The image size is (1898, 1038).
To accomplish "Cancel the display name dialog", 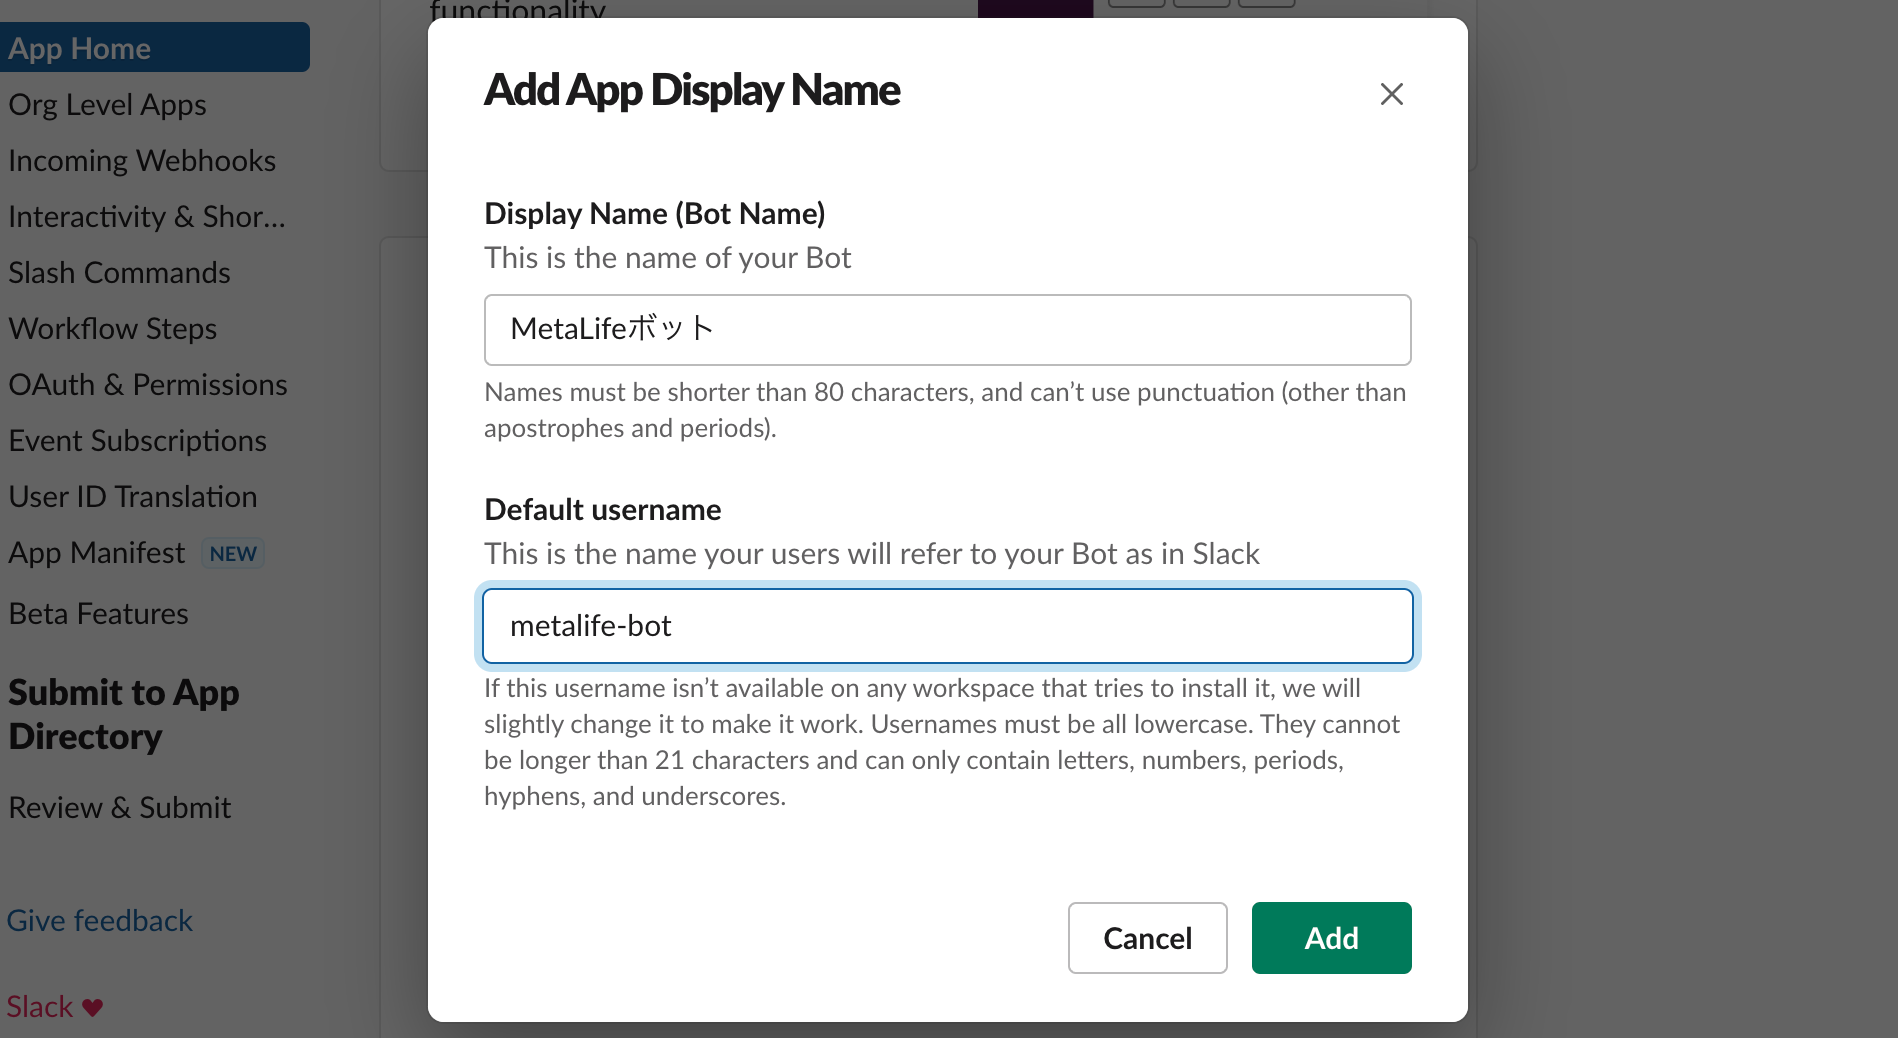I will point(1147,938).
